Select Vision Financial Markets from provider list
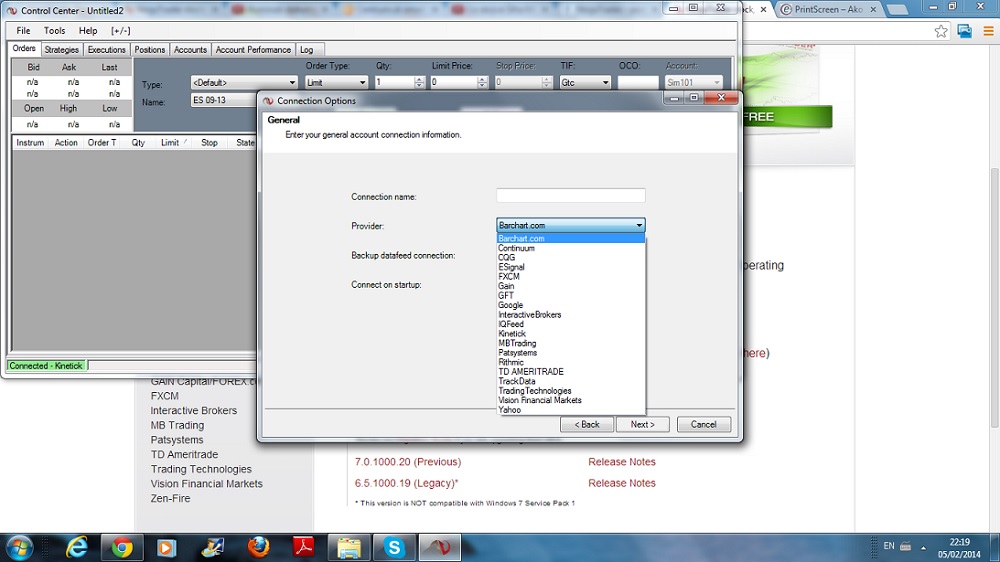This screenshot has height=562, width=1000. [x=571, y=401]
